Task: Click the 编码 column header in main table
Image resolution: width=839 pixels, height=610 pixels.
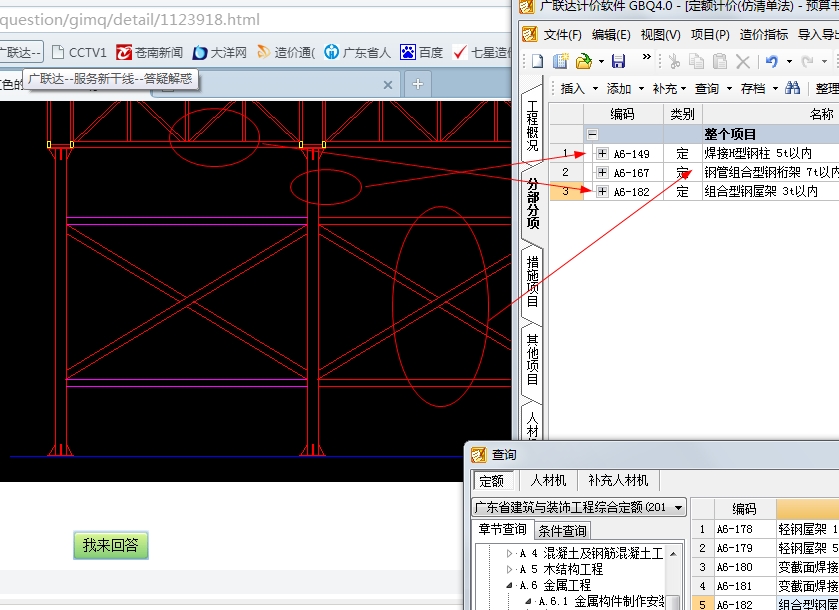Action: point(623,114)
